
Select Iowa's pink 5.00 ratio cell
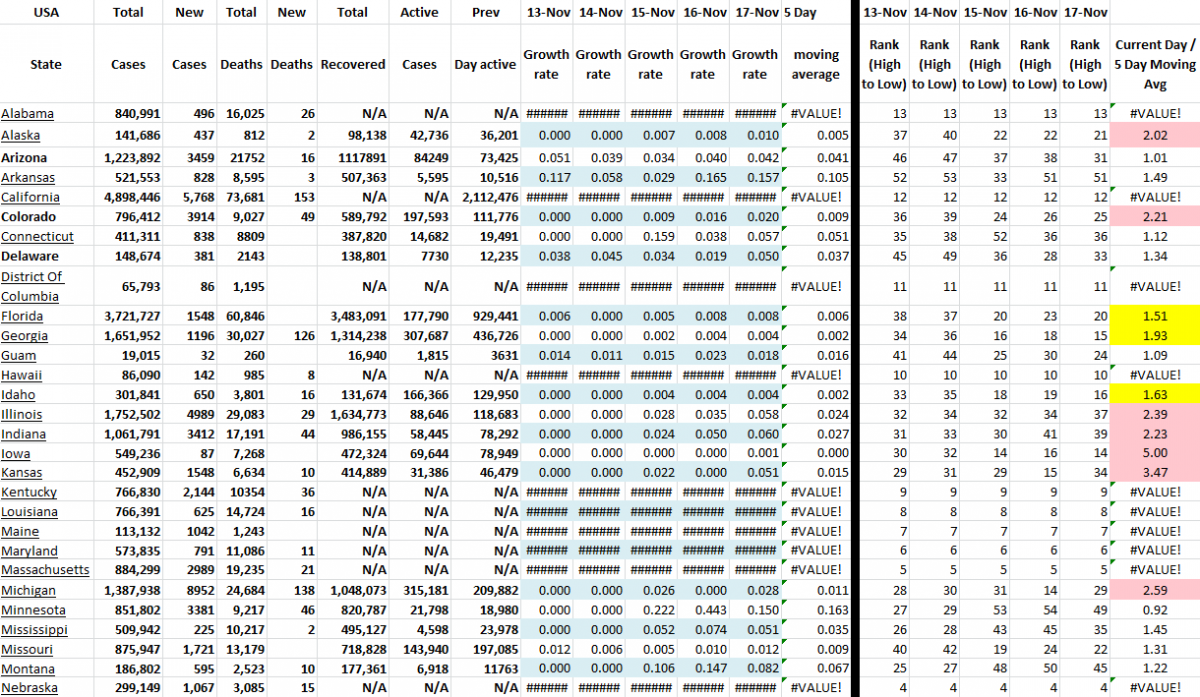(x=1156, y=453)
